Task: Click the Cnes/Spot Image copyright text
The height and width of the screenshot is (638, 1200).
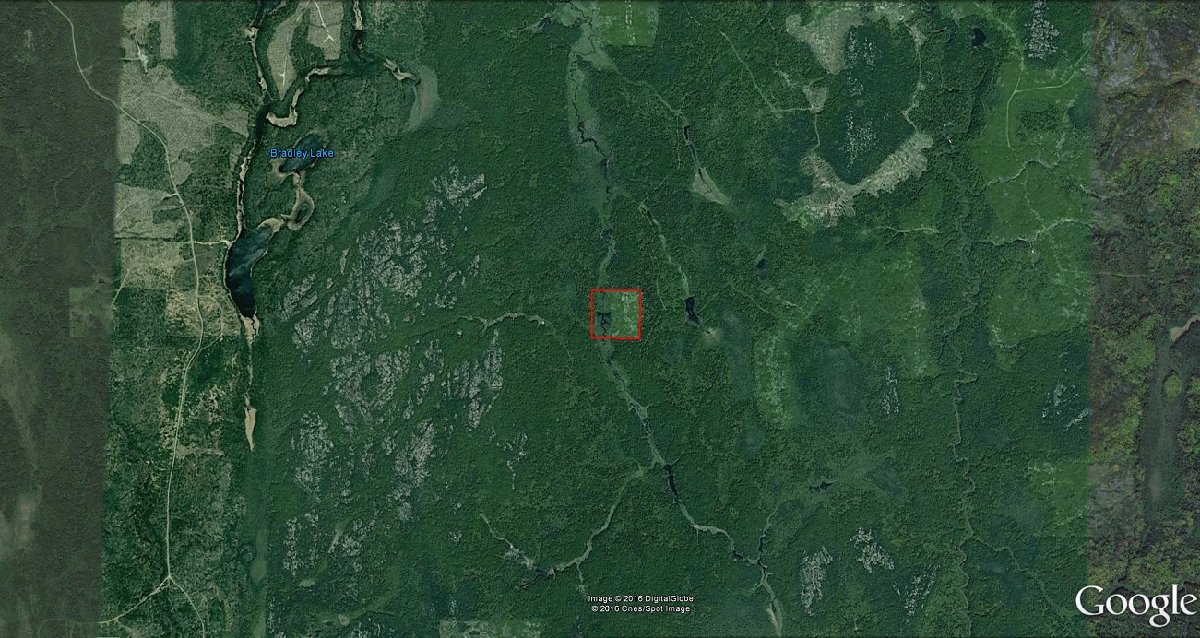Action: click(x=640, y=608)
